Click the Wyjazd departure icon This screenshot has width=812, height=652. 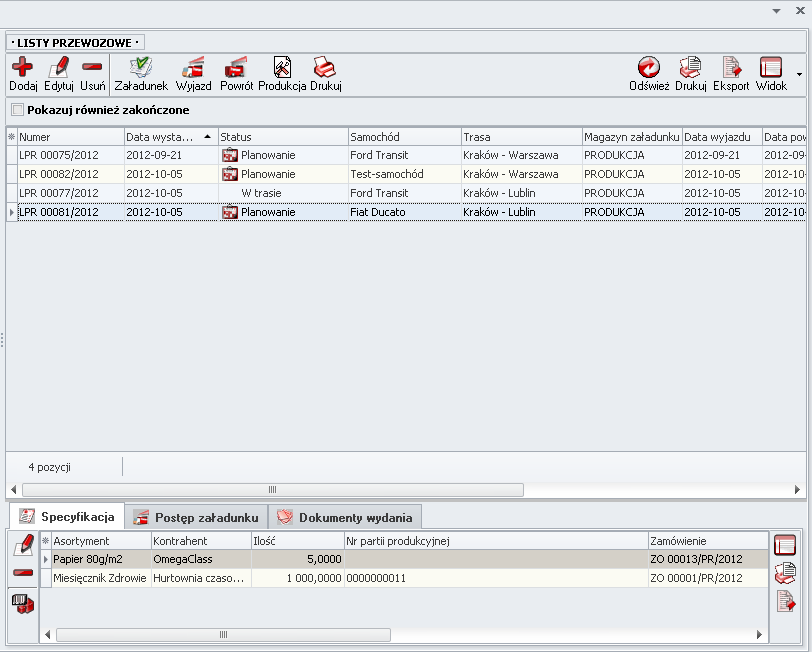(193, 68)
